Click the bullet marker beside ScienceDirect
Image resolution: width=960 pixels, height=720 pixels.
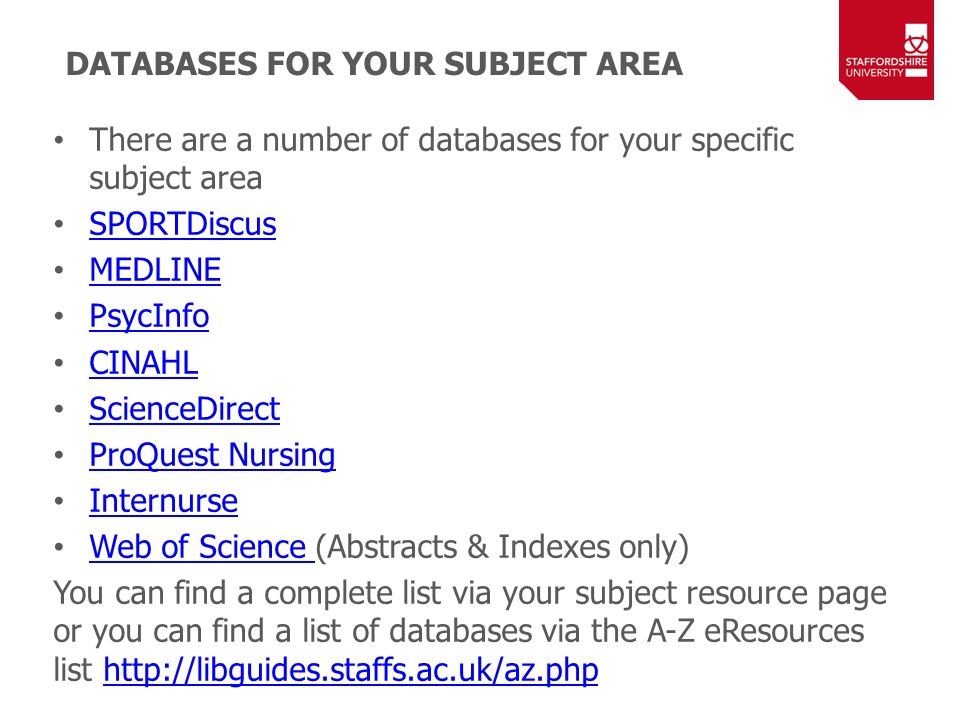pyautogui.click(x=59, y=410)
